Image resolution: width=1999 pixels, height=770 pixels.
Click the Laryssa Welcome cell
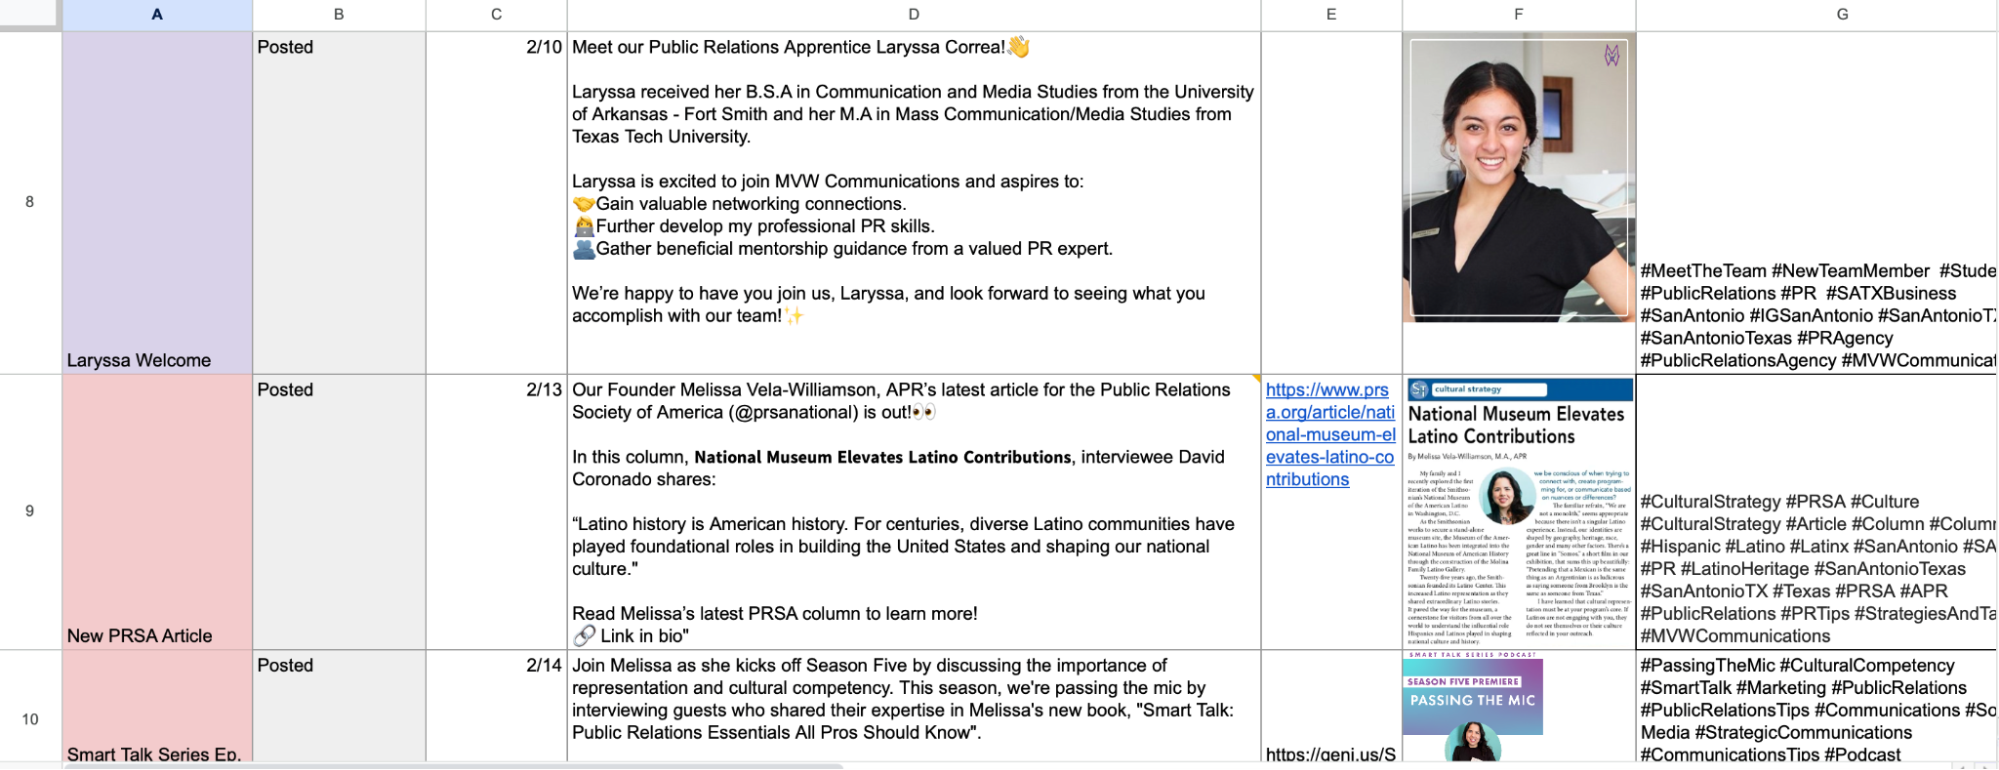[x=157, y=202]
